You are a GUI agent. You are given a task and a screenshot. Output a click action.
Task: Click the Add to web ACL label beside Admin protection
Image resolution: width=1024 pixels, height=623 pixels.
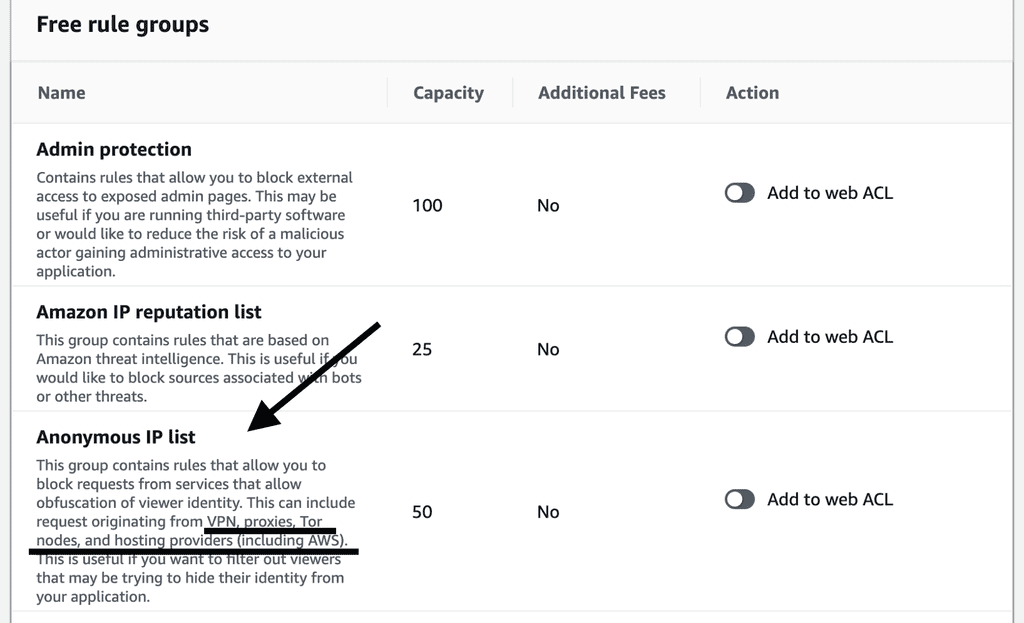[x=829, y=193]
